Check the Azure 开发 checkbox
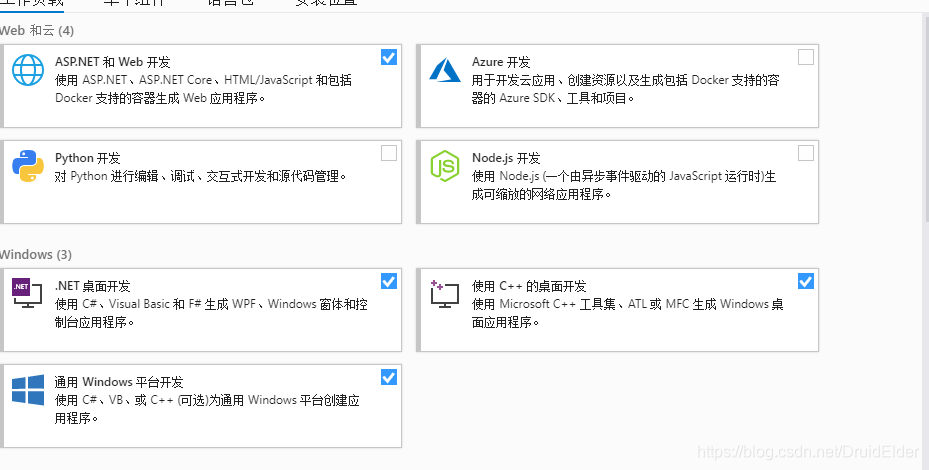The image size is (929, 470). coord(806,57)
